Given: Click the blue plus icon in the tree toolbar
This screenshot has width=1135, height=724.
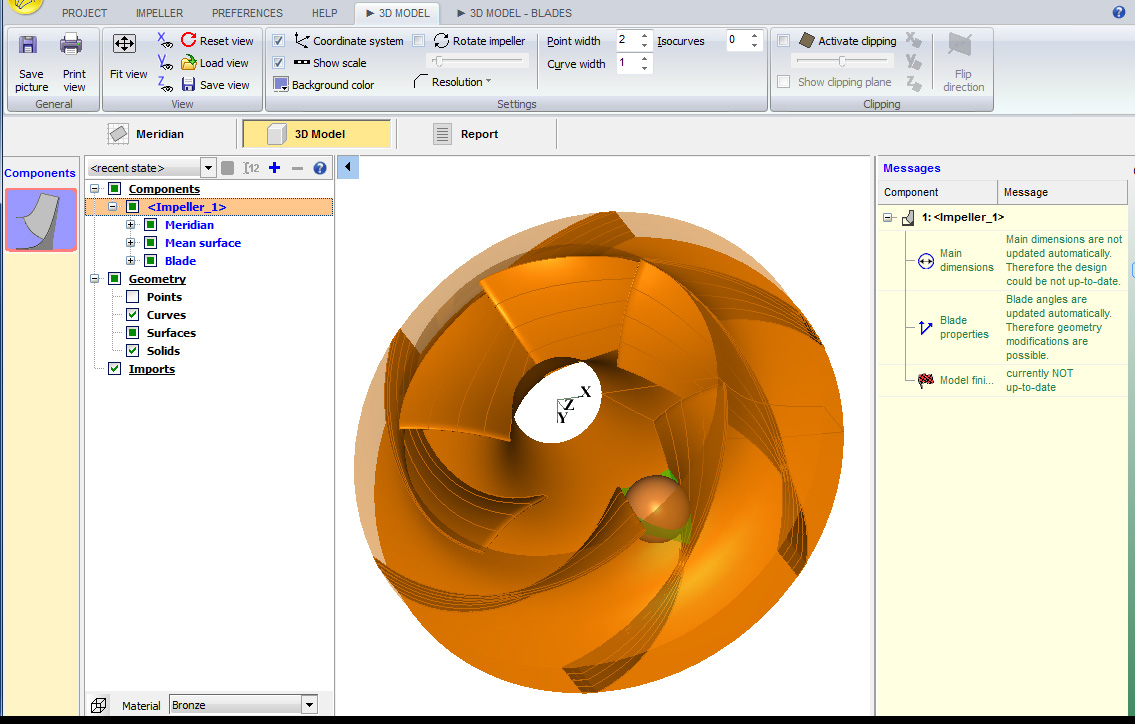Looking at the screenshot, I should click(x=274, y=168).
